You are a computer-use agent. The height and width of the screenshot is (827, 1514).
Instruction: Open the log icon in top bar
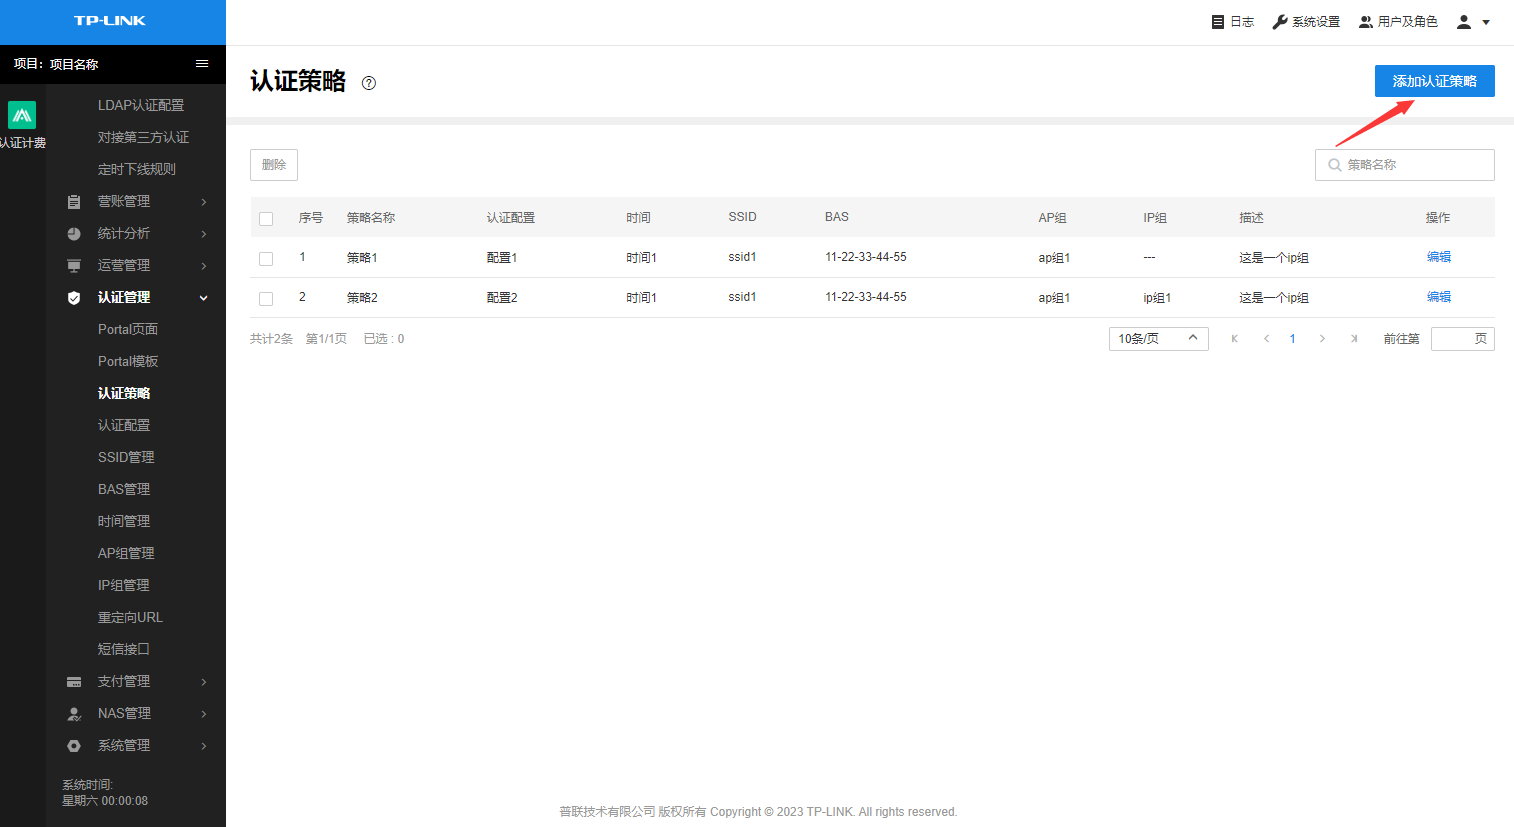[x=1218, y=22]
